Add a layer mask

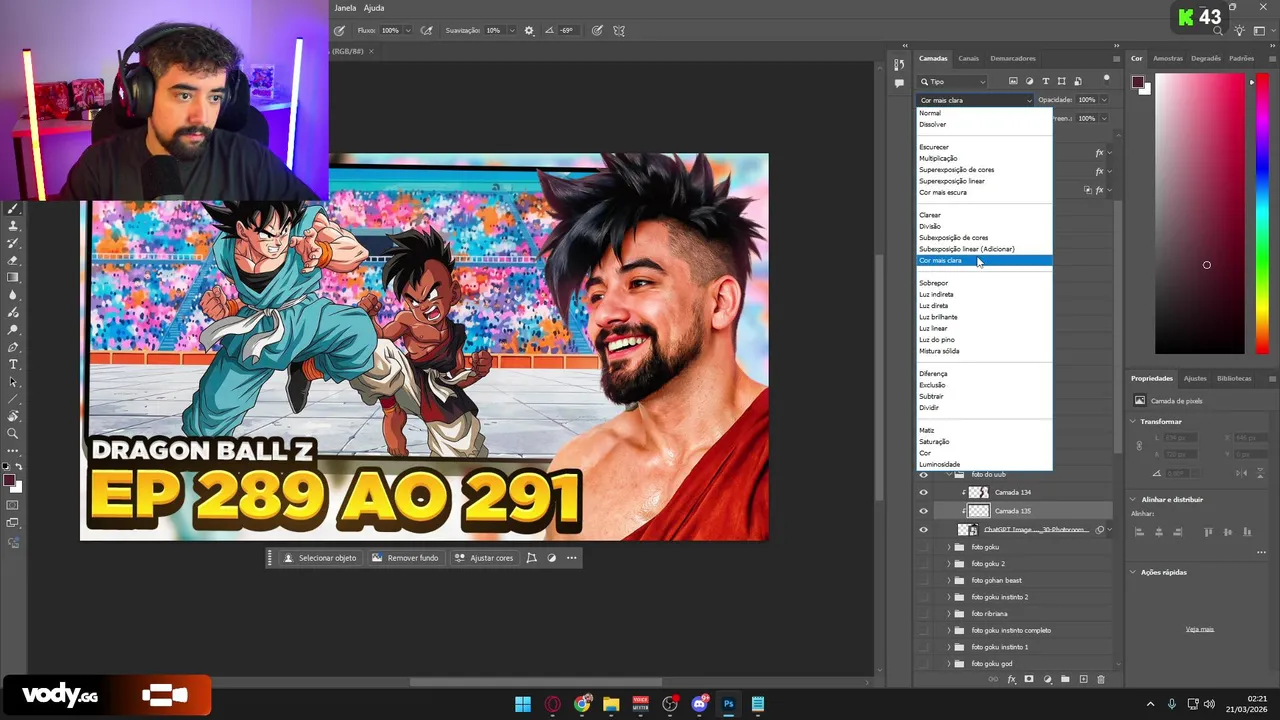click(x=1029, y=680)
